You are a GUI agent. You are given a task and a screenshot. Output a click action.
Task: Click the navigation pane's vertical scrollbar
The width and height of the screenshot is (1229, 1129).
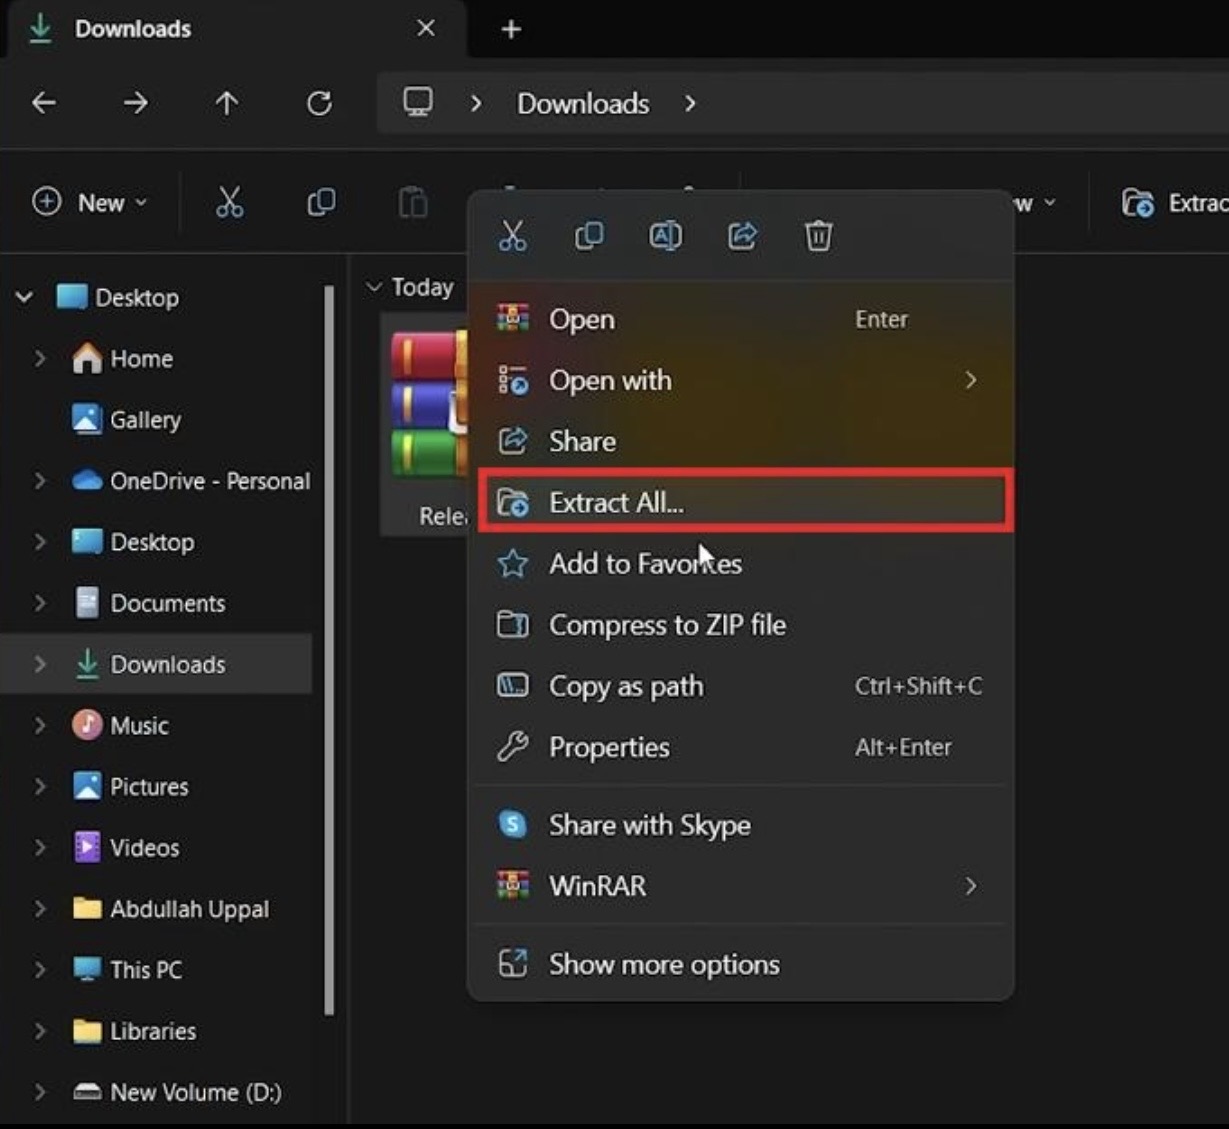point(328,650)
